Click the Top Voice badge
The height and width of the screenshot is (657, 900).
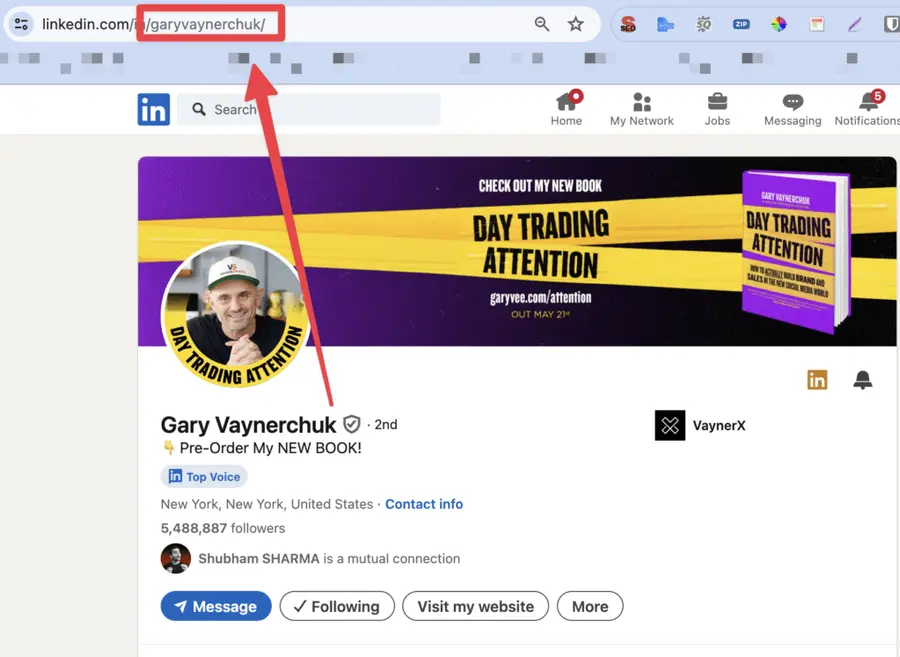tap(204, 476)
